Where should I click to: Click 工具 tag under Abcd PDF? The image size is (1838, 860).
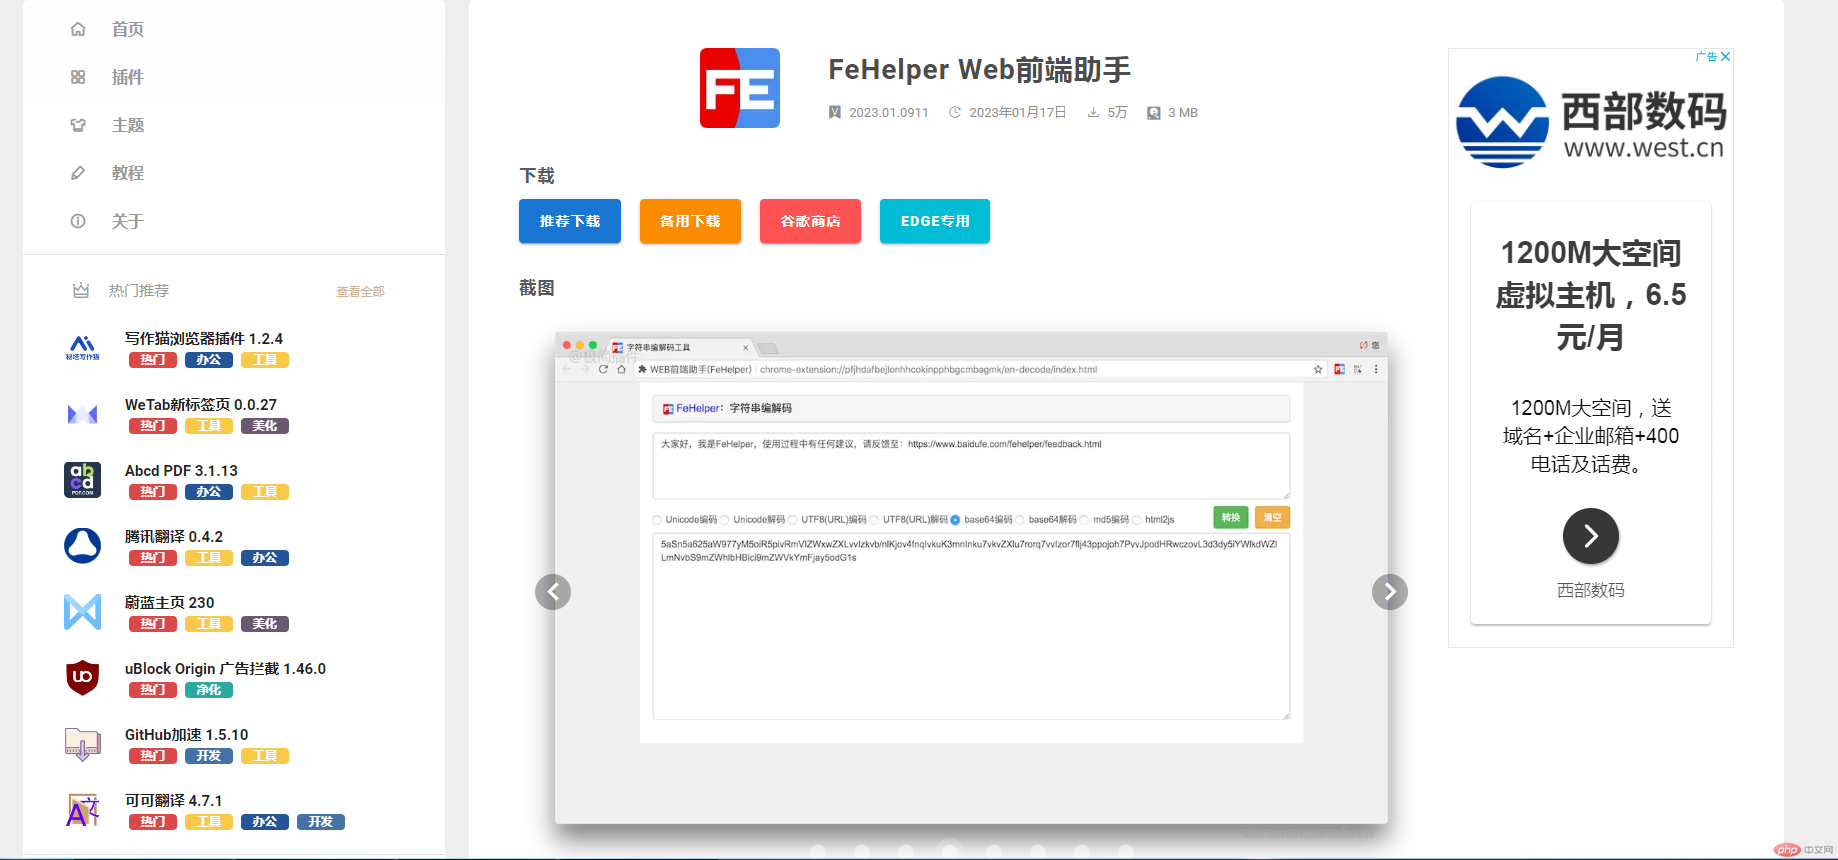click(265, 492)
